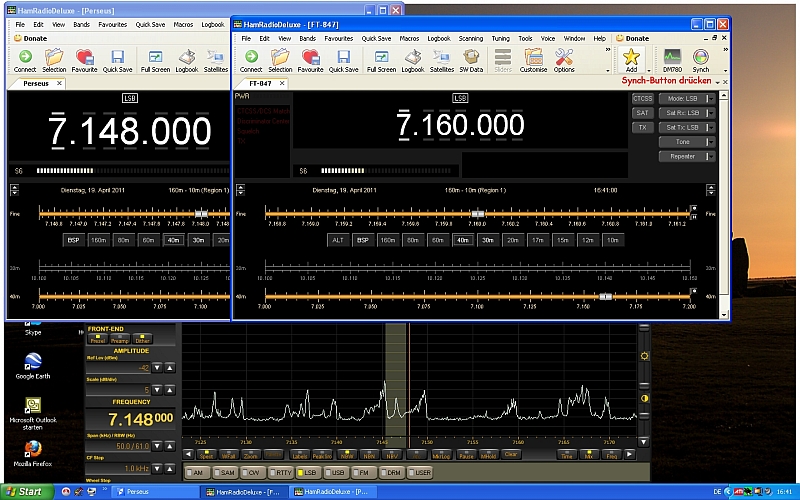
Task: Click Fine tuning slider handle in Perseus HRD
Action: (x=201, y=214)
